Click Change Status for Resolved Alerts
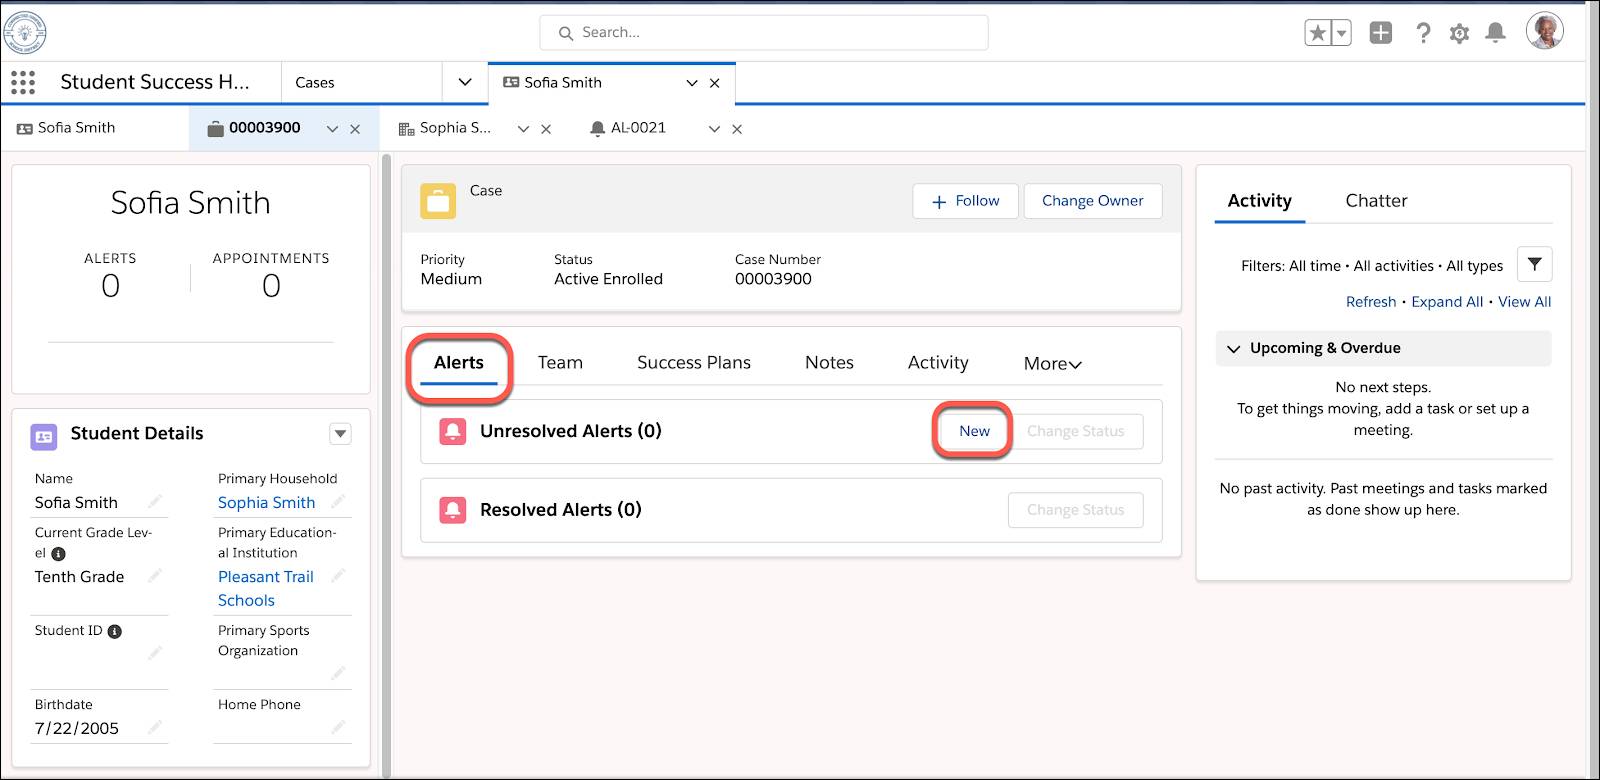The width and height of the screenshot is (1600, 780). click(x=1075, y=510)
